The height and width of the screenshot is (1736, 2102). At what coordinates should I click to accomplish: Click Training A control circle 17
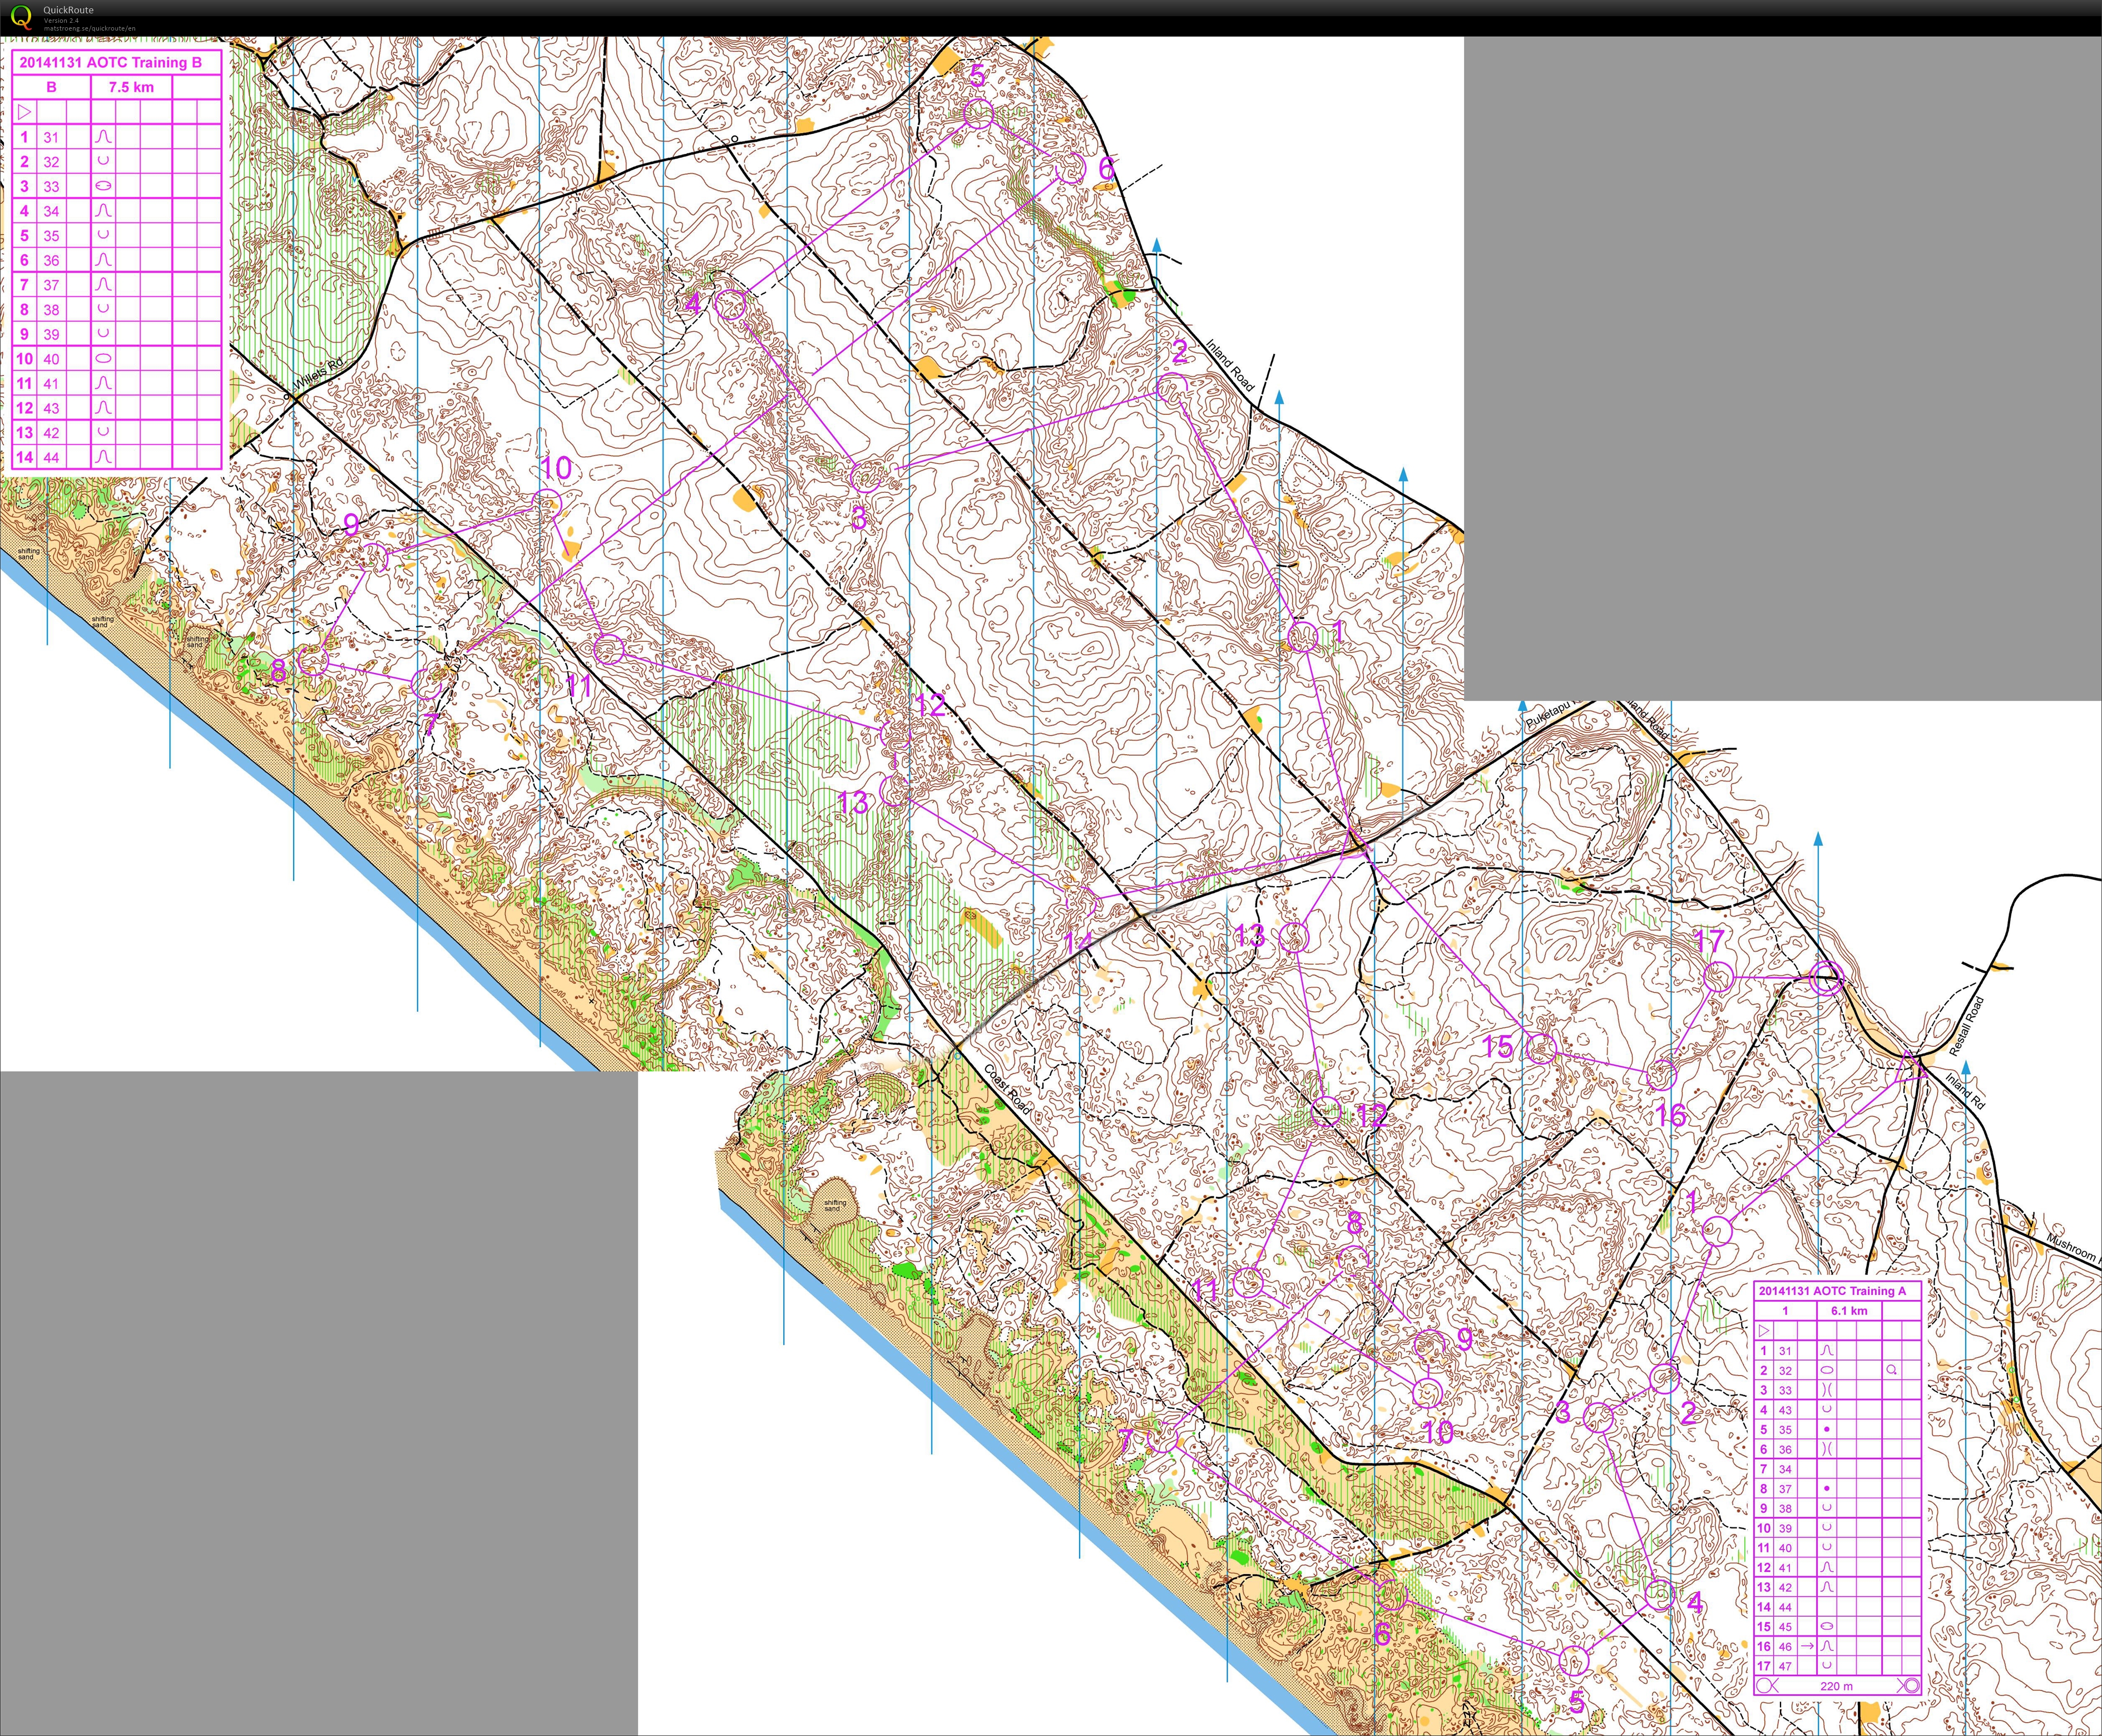(1718, 977)
